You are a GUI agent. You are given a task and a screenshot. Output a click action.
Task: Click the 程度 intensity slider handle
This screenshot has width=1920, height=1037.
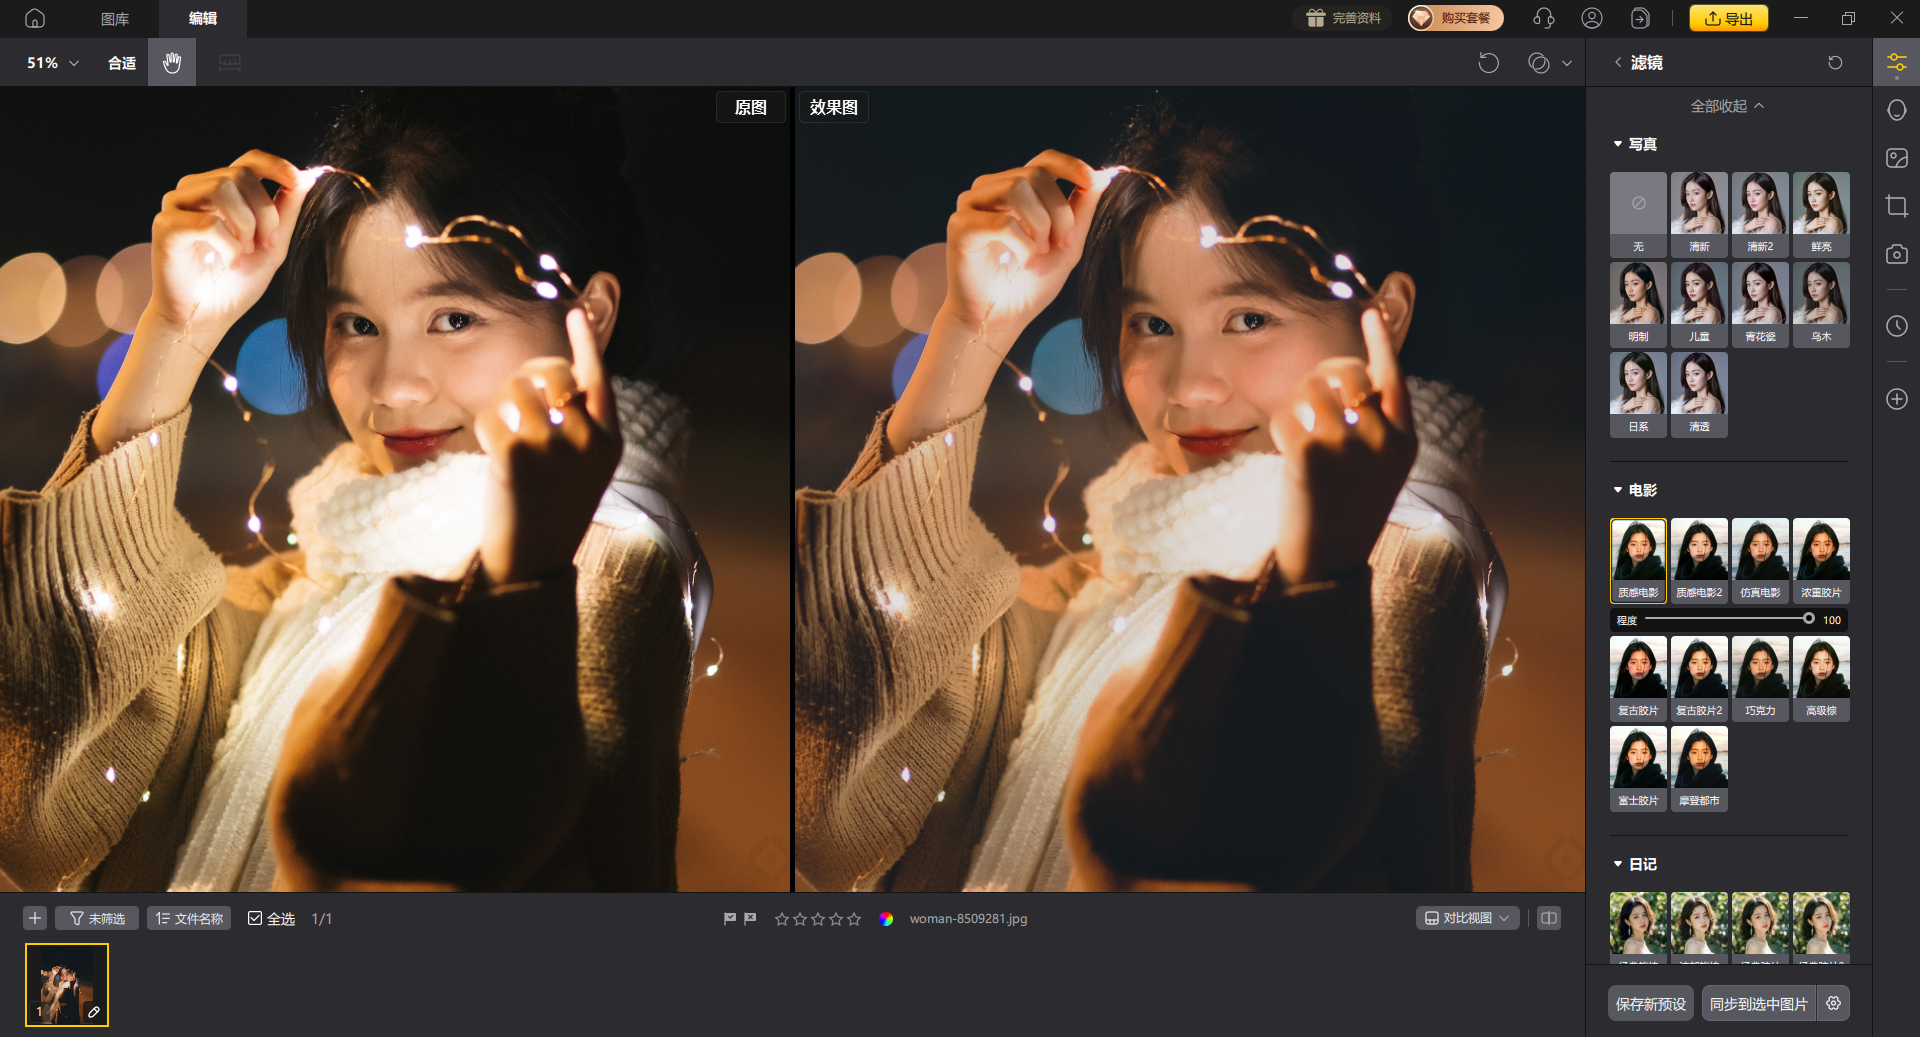pyautogui.click(x=1808, y=619)
